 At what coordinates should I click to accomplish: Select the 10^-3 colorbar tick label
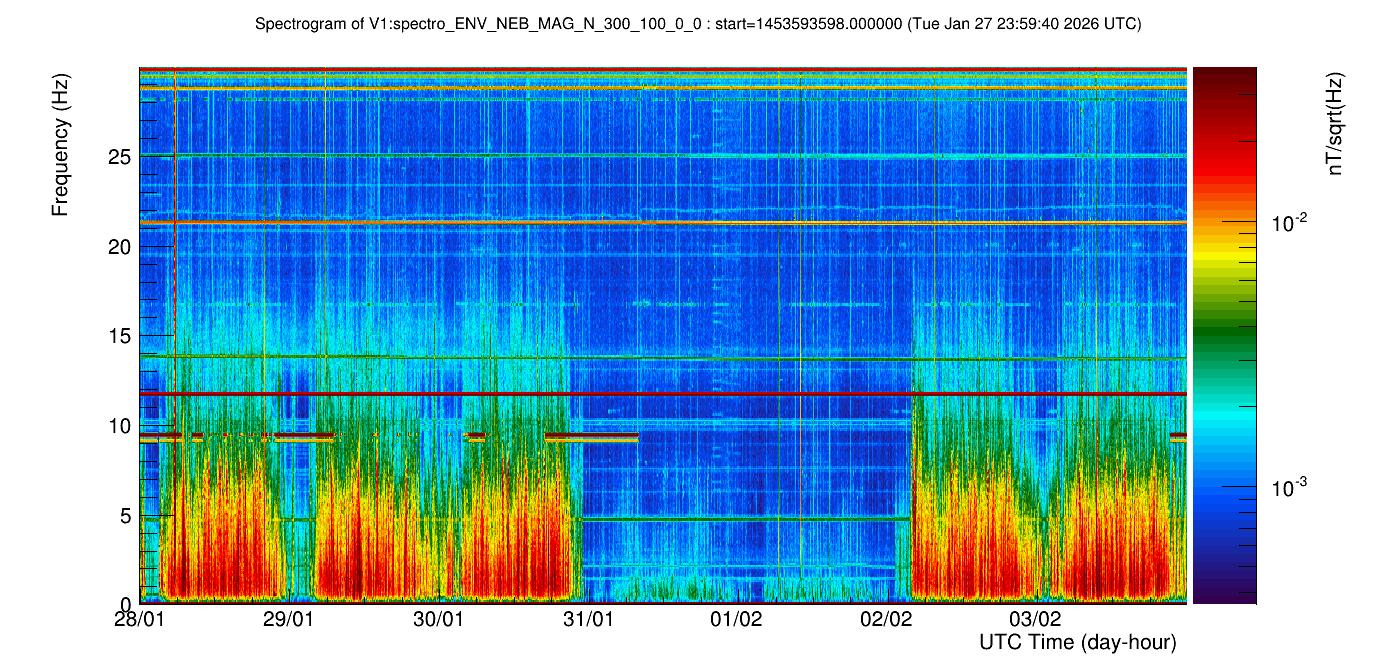1288,487
